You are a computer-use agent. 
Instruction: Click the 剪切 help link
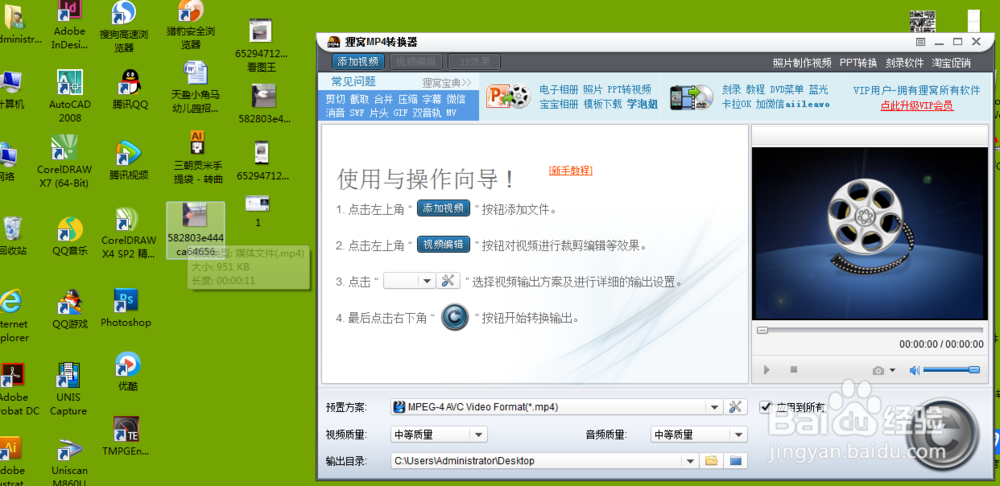[335, 99]
